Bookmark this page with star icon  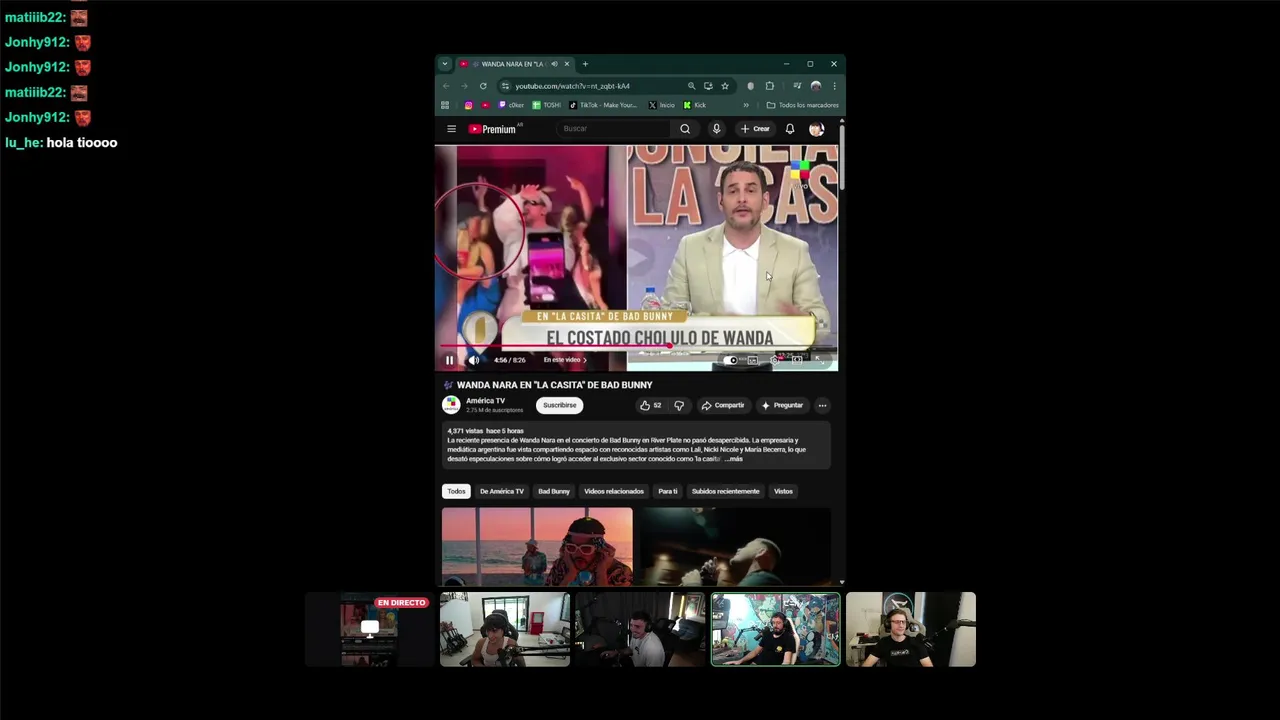point(725,86)
